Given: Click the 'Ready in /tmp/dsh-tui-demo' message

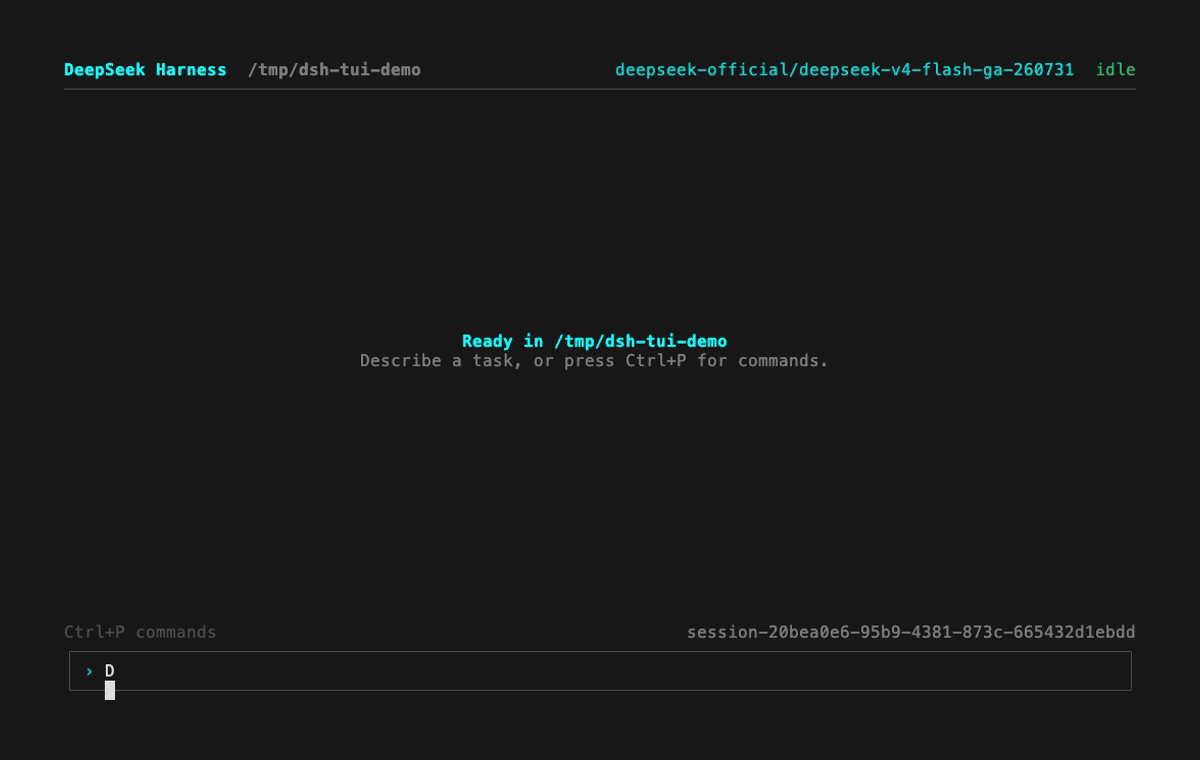Looking at the screenshot, I should (x=594, y=341).
